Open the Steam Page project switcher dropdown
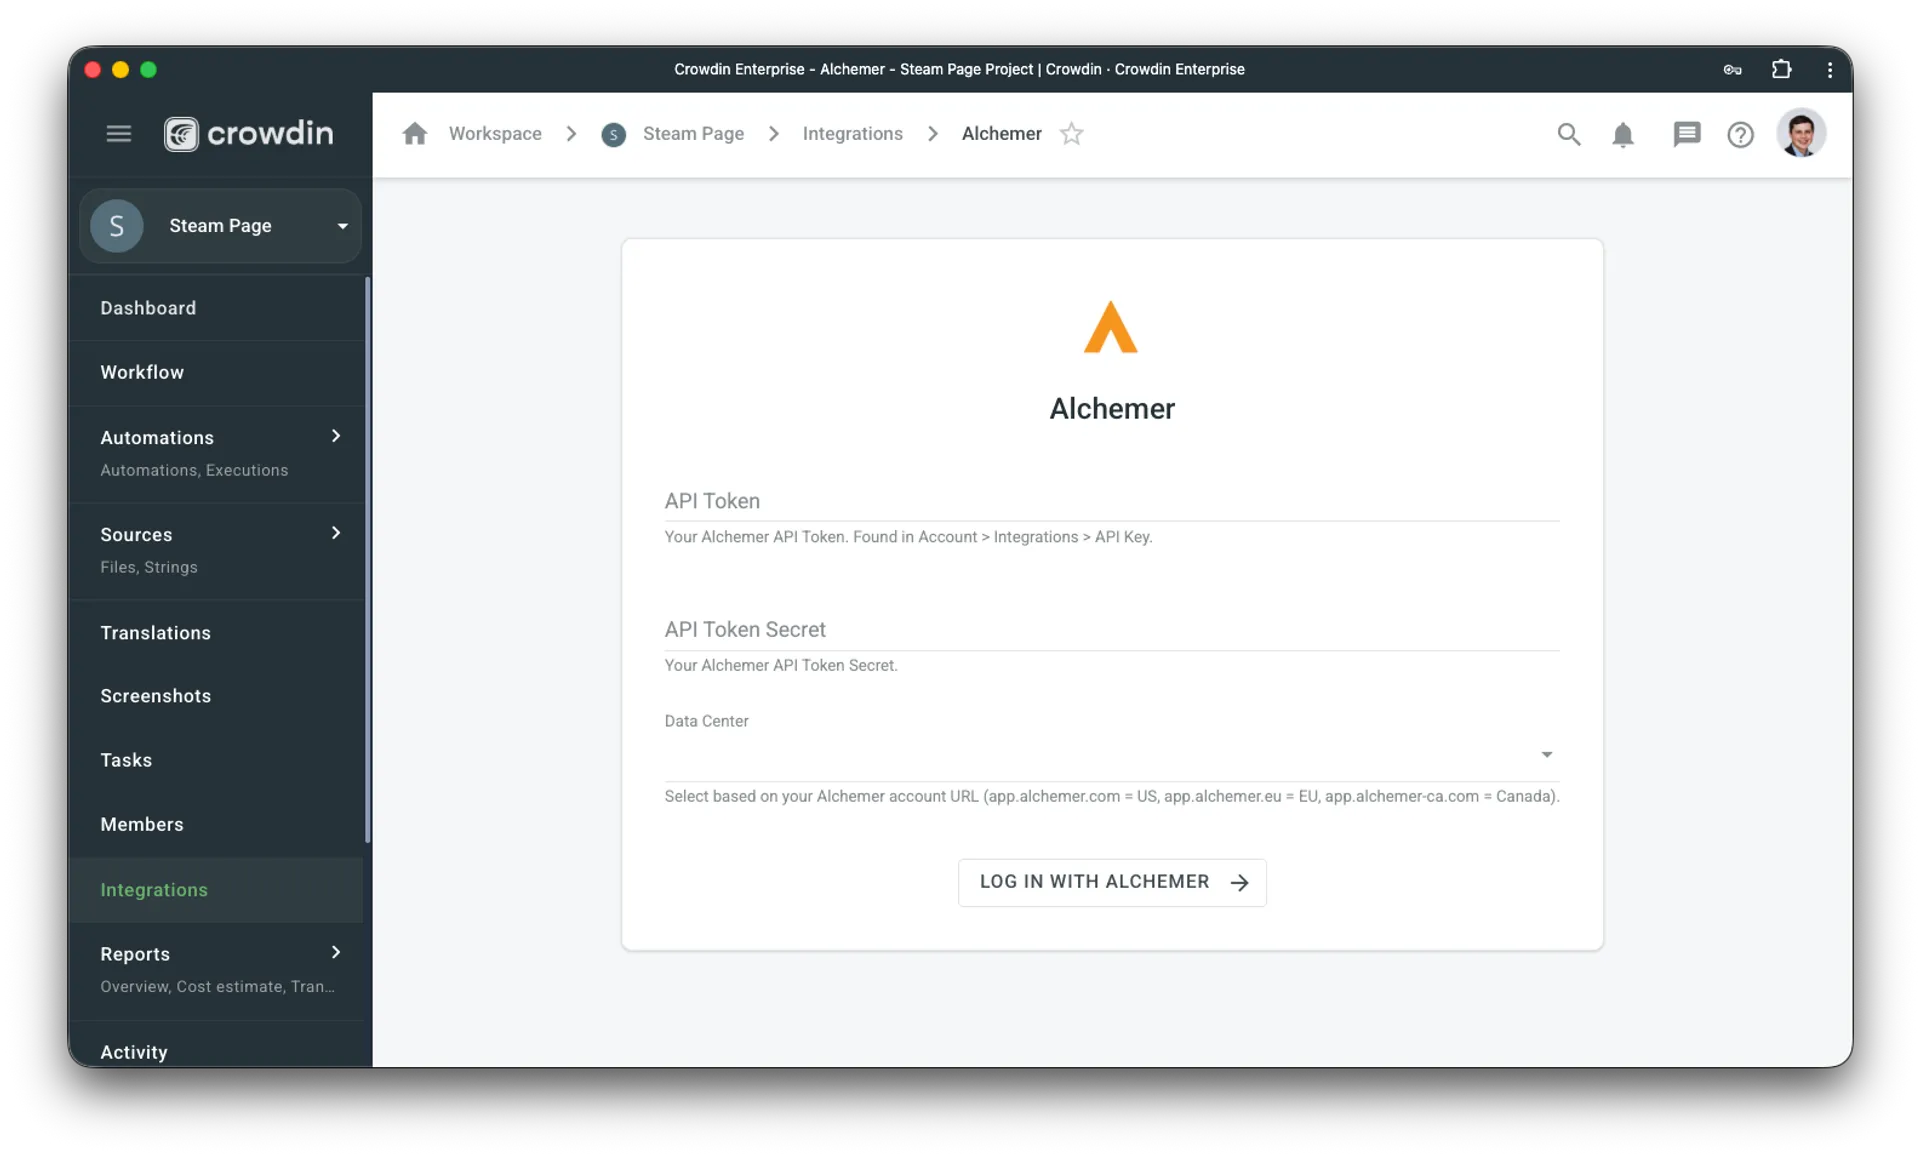1920x1156 pixels. [x=342, y=225]
